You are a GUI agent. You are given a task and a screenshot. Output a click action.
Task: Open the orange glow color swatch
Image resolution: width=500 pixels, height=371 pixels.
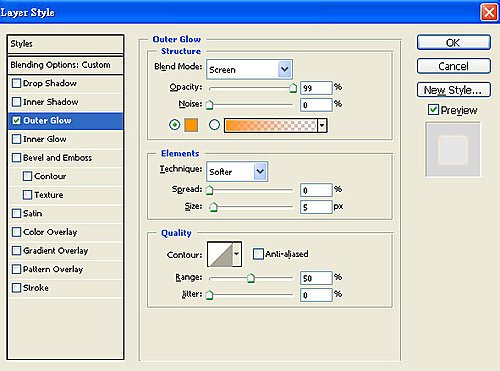point(191,125)
